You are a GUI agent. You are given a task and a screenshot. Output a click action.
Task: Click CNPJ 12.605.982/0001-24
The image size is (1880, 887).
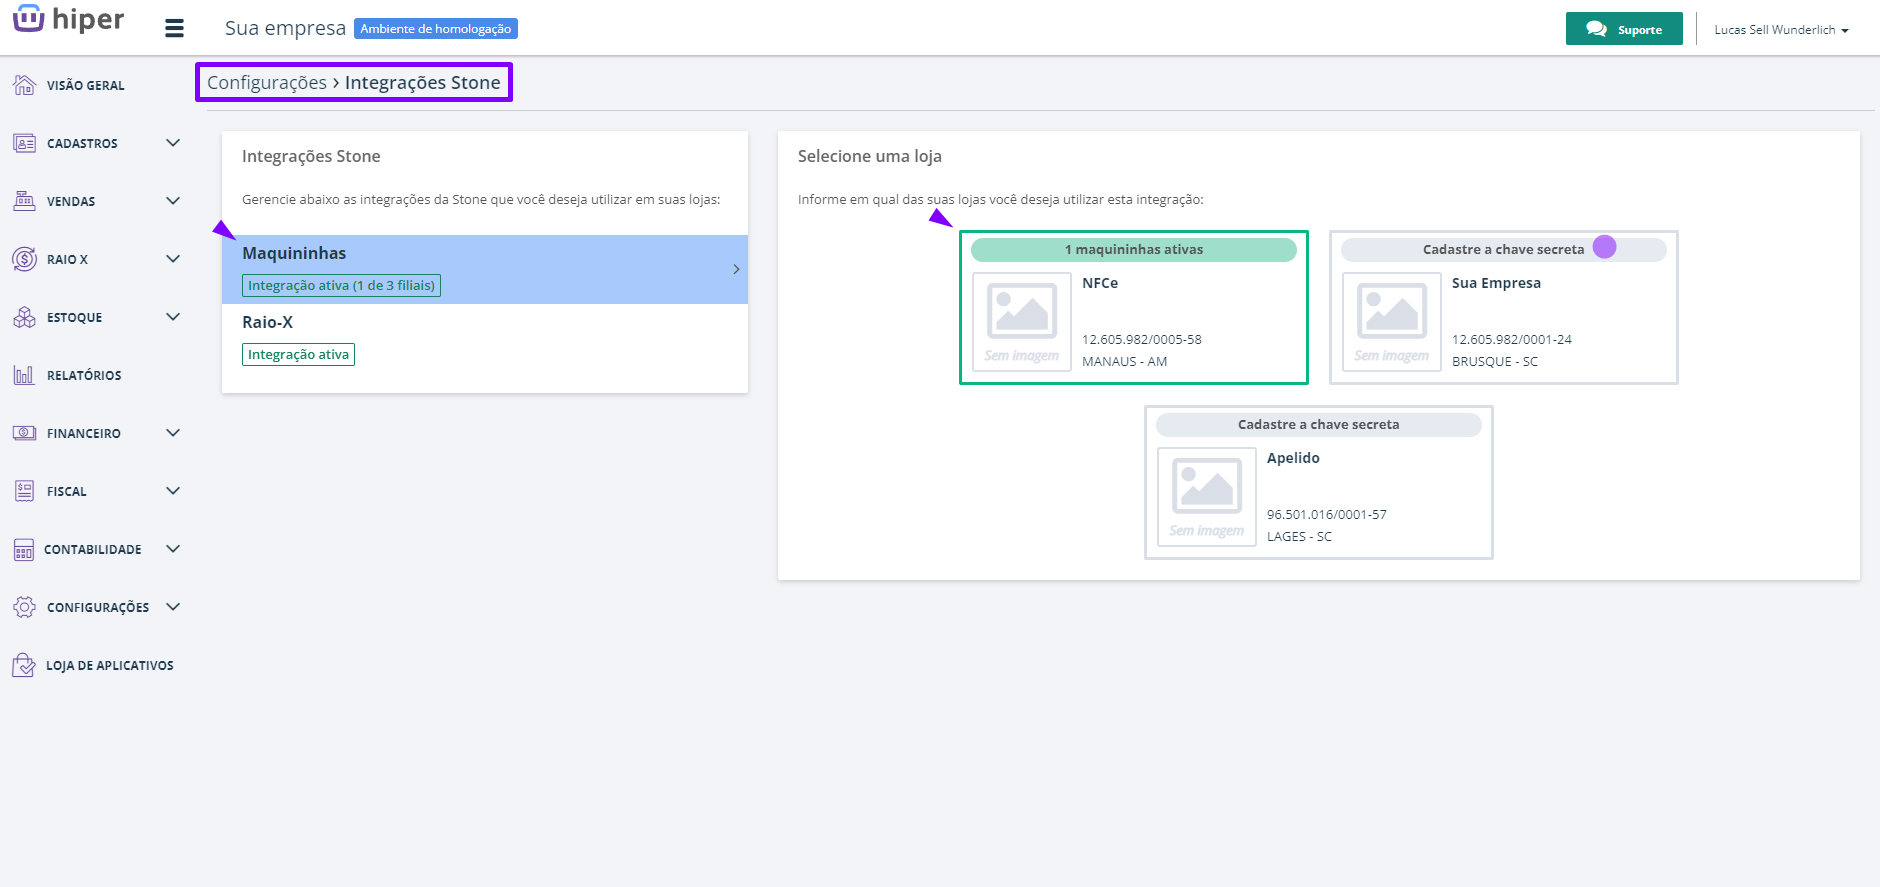coord(1512,339)
